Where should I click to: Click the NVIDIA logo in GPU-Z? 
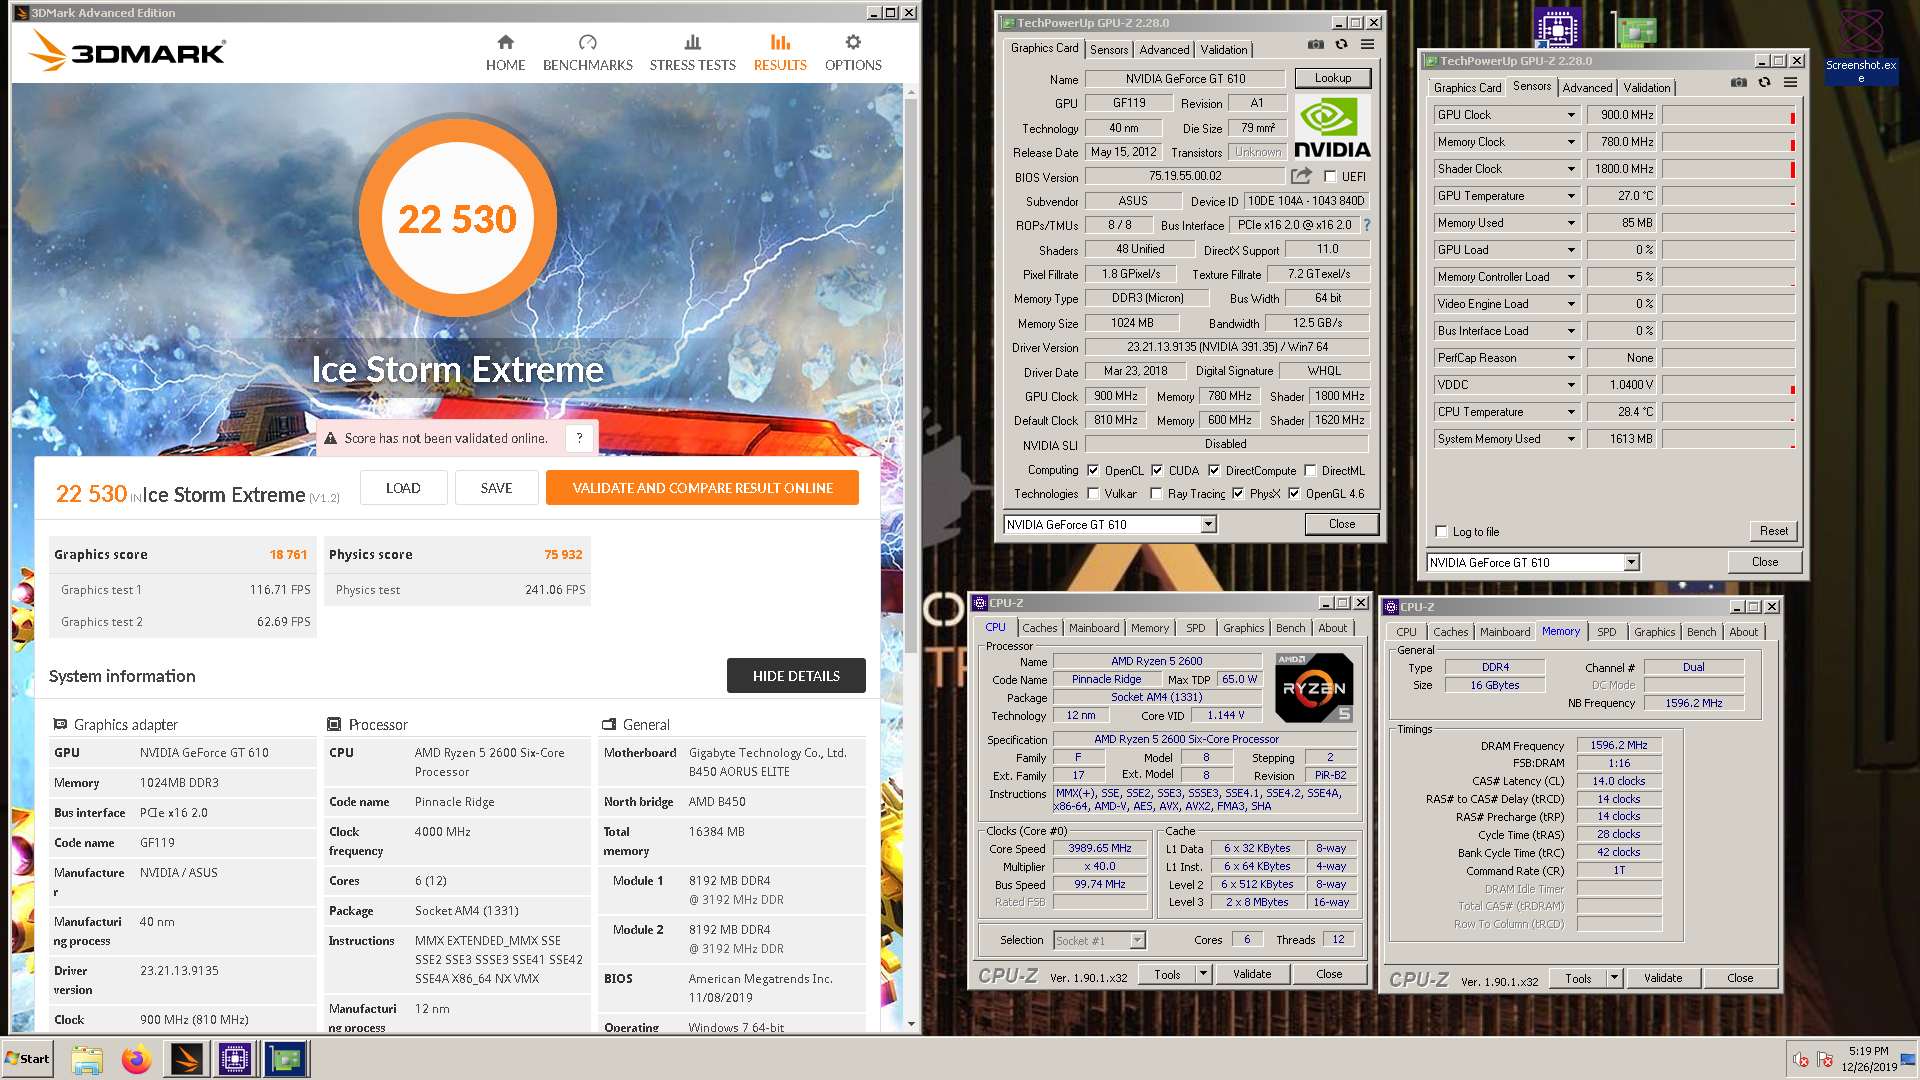tap(1332, 127)
